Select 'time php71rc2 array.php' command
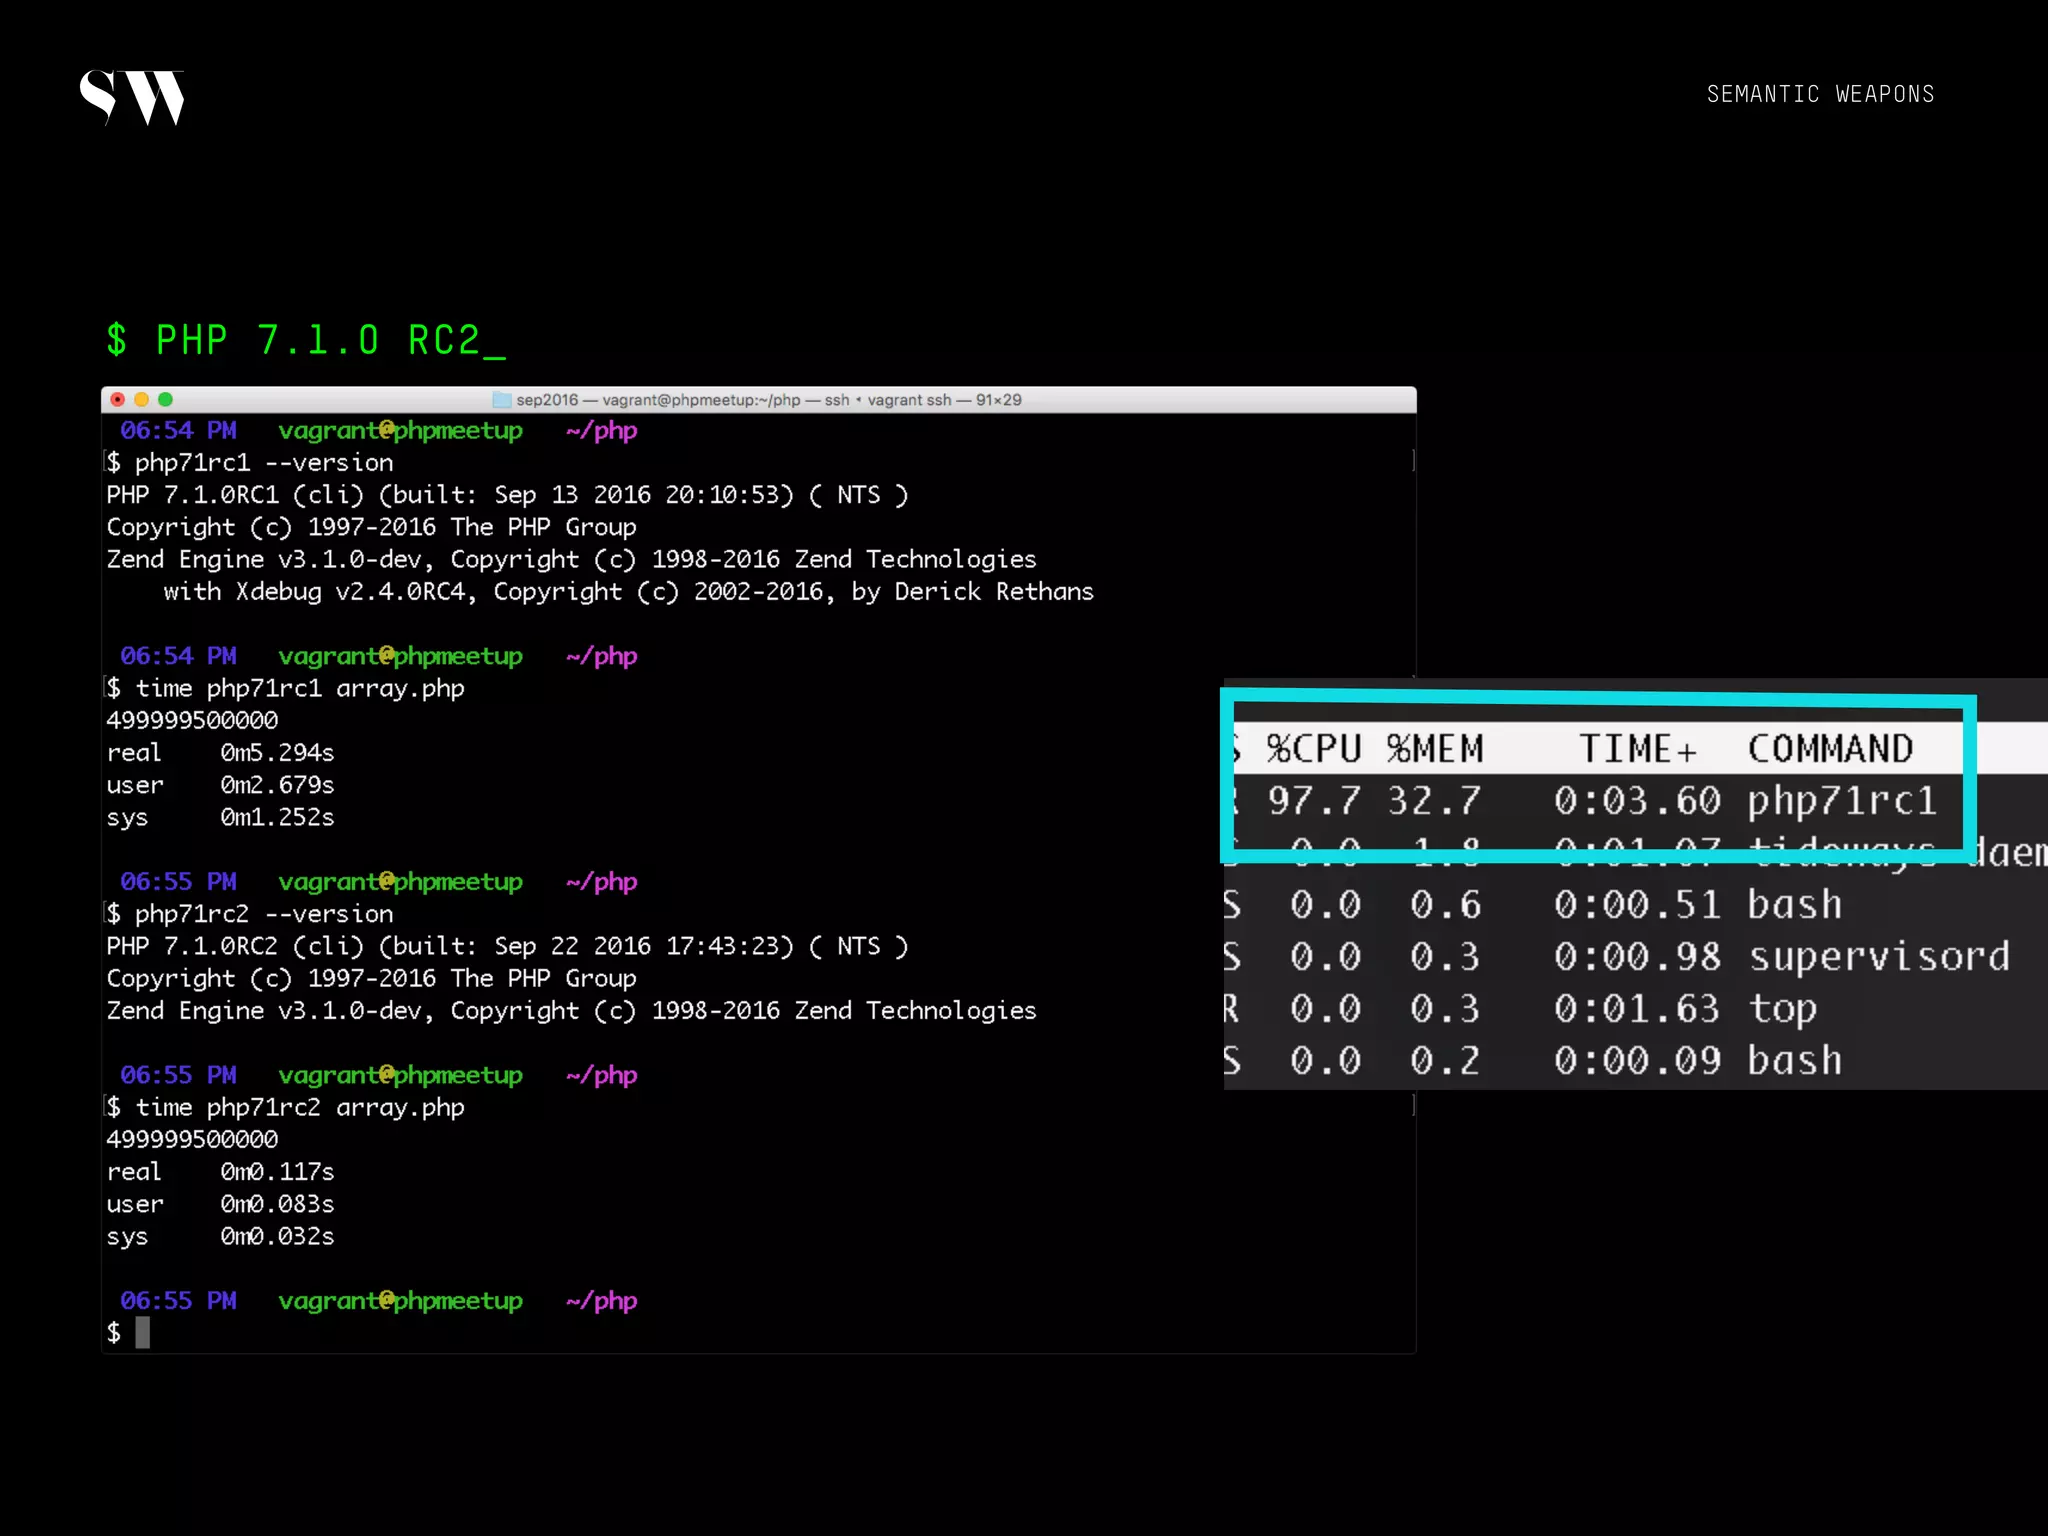2048x1536 pixels. click(x=286, y=1108)
